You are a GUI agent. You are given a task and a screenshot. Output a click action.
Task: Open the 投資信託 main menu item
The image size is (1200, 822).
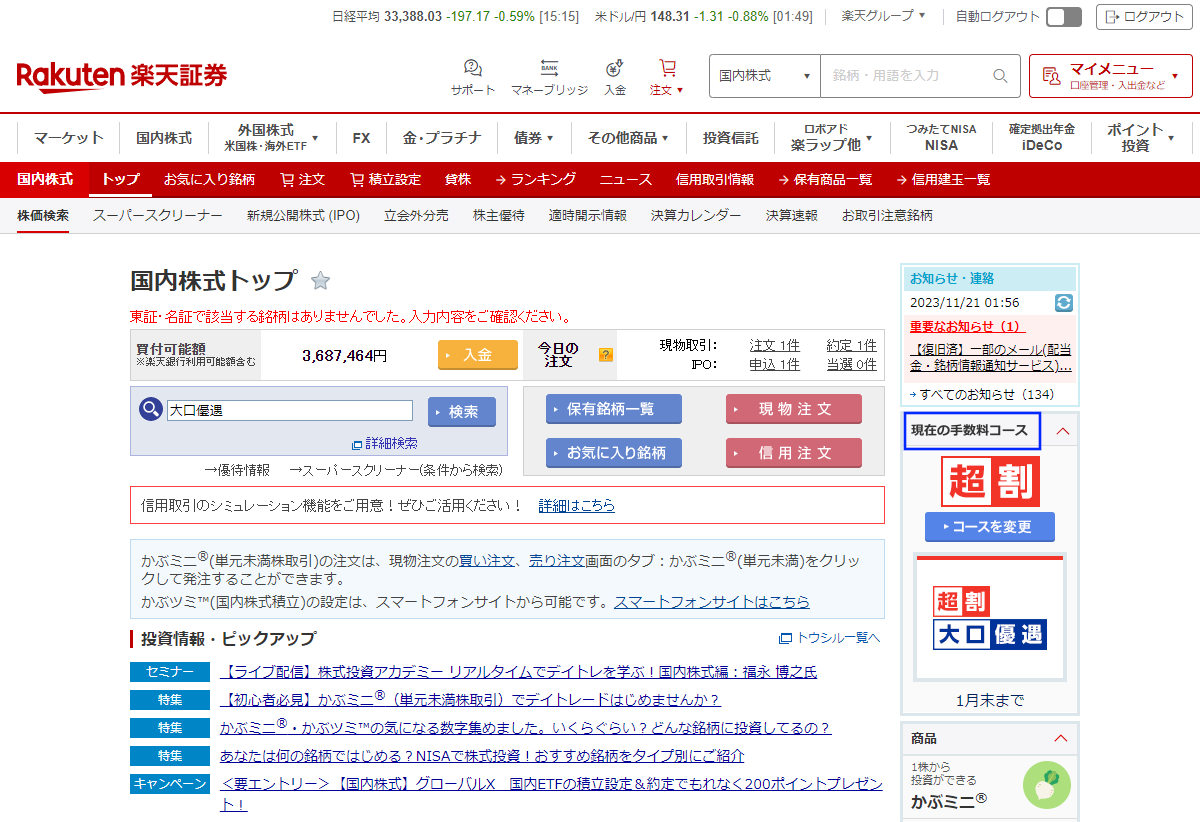tap(730, 138)
